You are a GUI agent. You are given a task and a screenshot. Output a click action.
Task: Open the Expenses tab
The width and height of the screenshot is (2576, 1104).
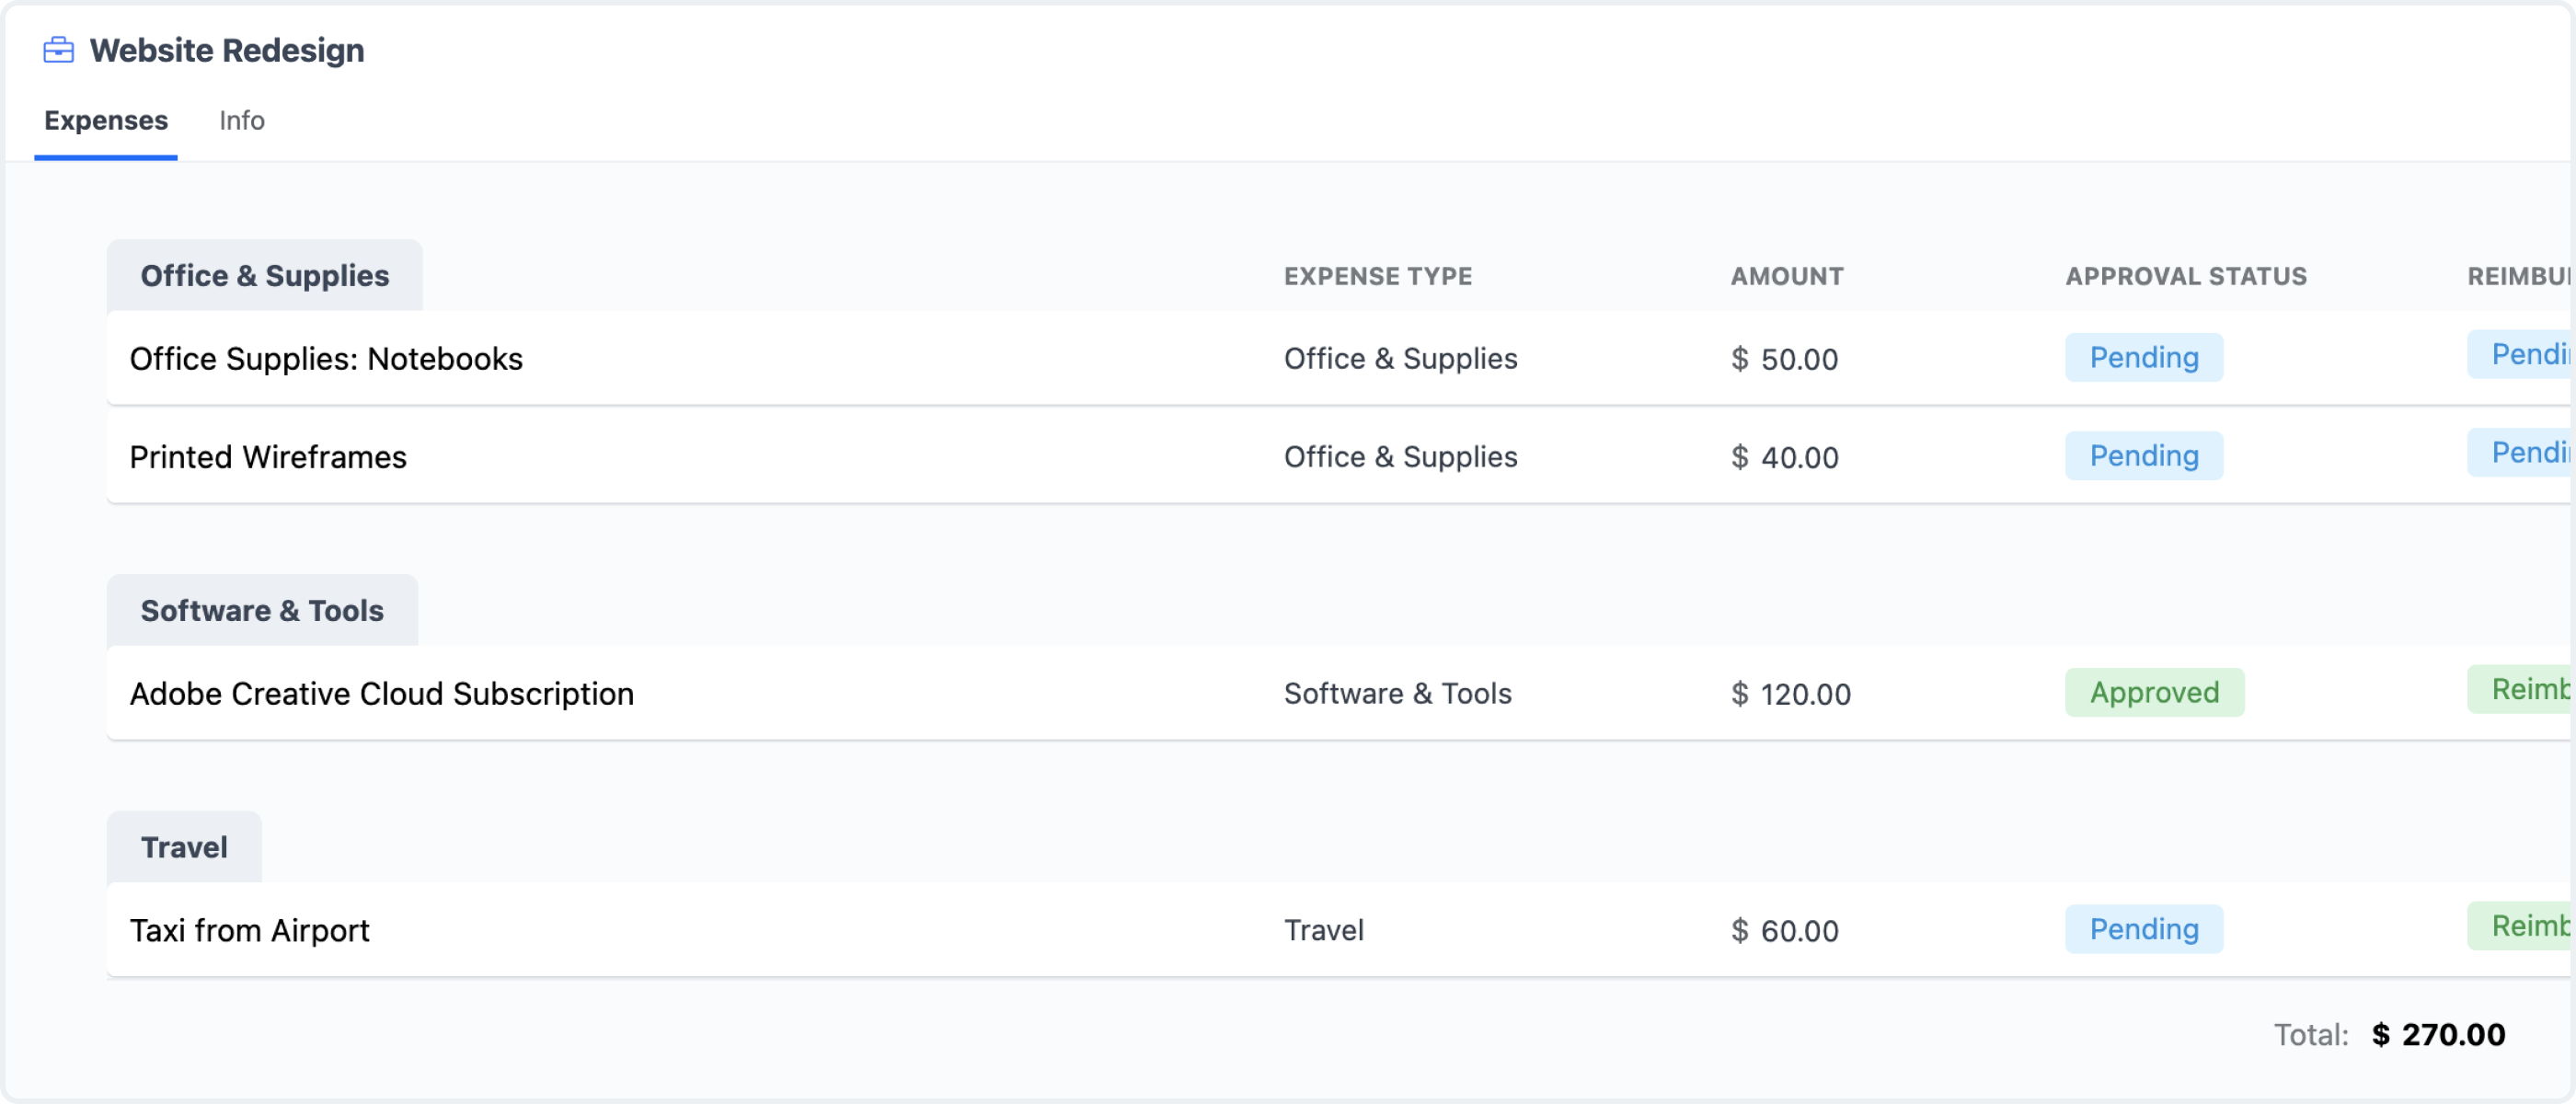105,120
